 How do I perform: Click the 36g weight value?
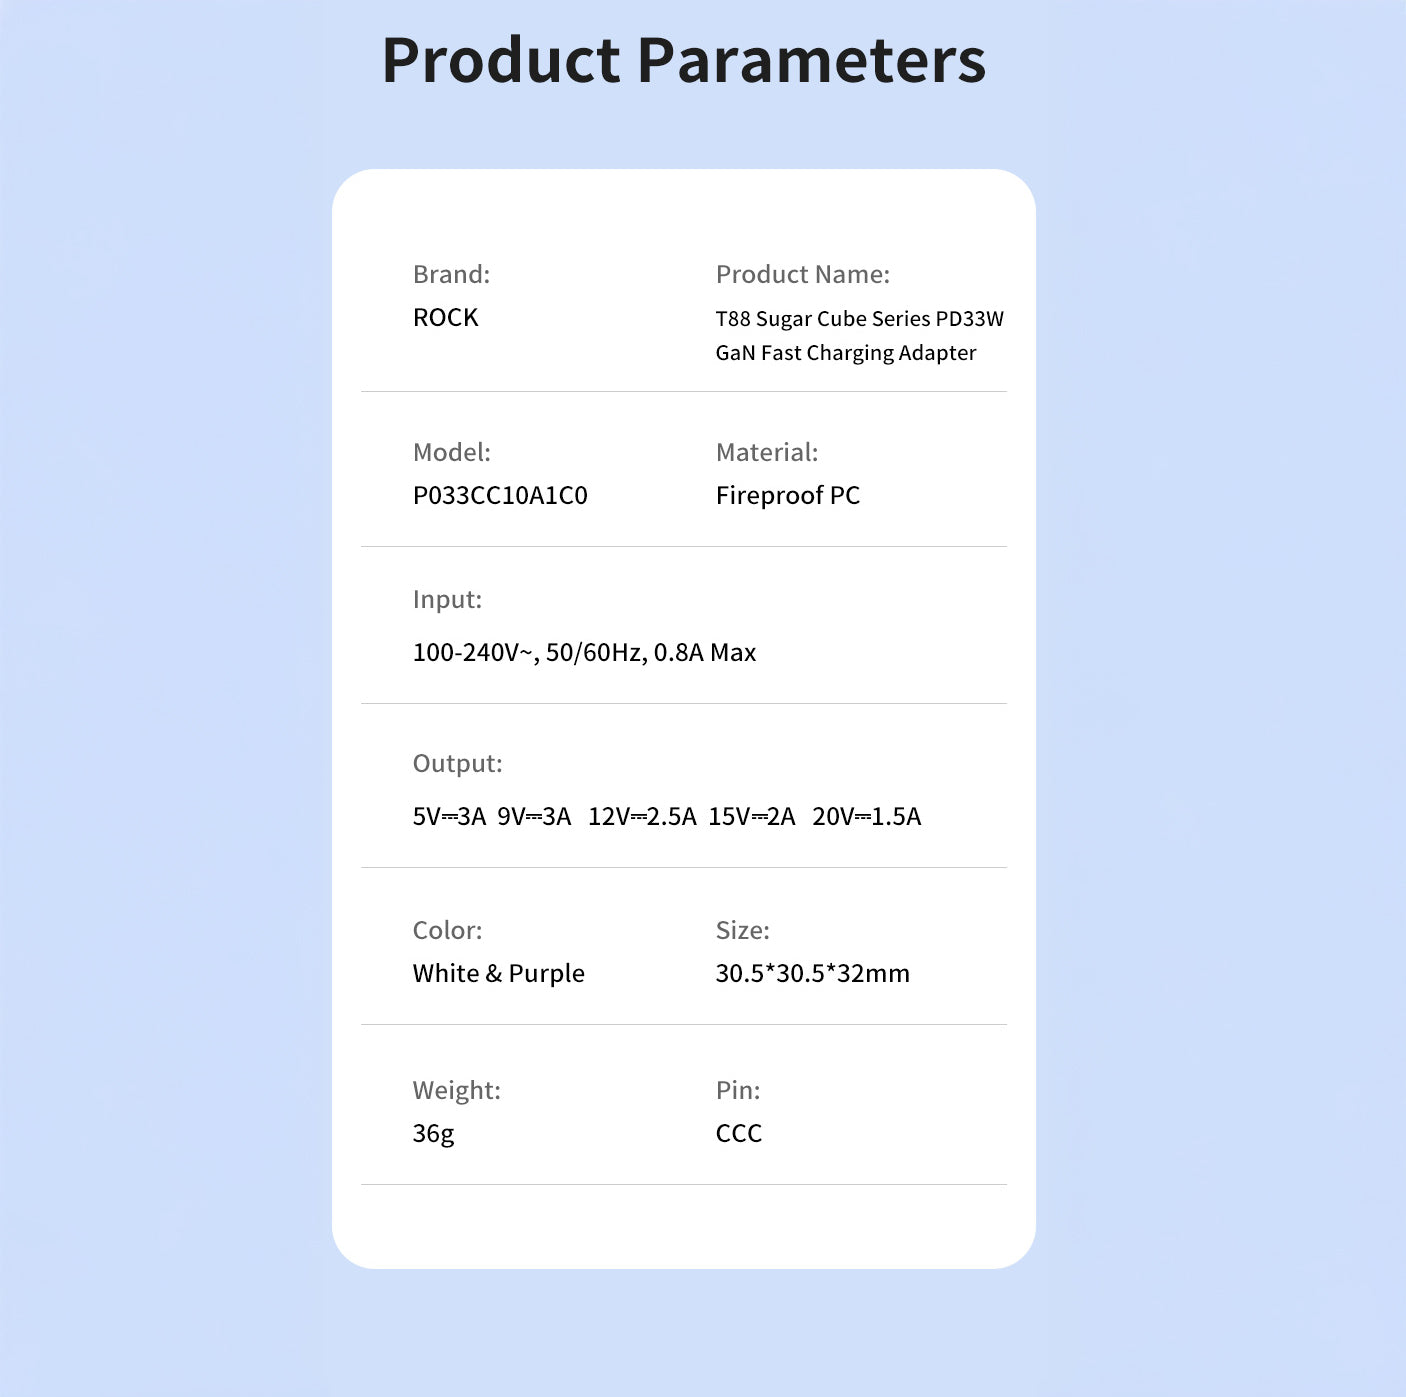pos(433,1133)
